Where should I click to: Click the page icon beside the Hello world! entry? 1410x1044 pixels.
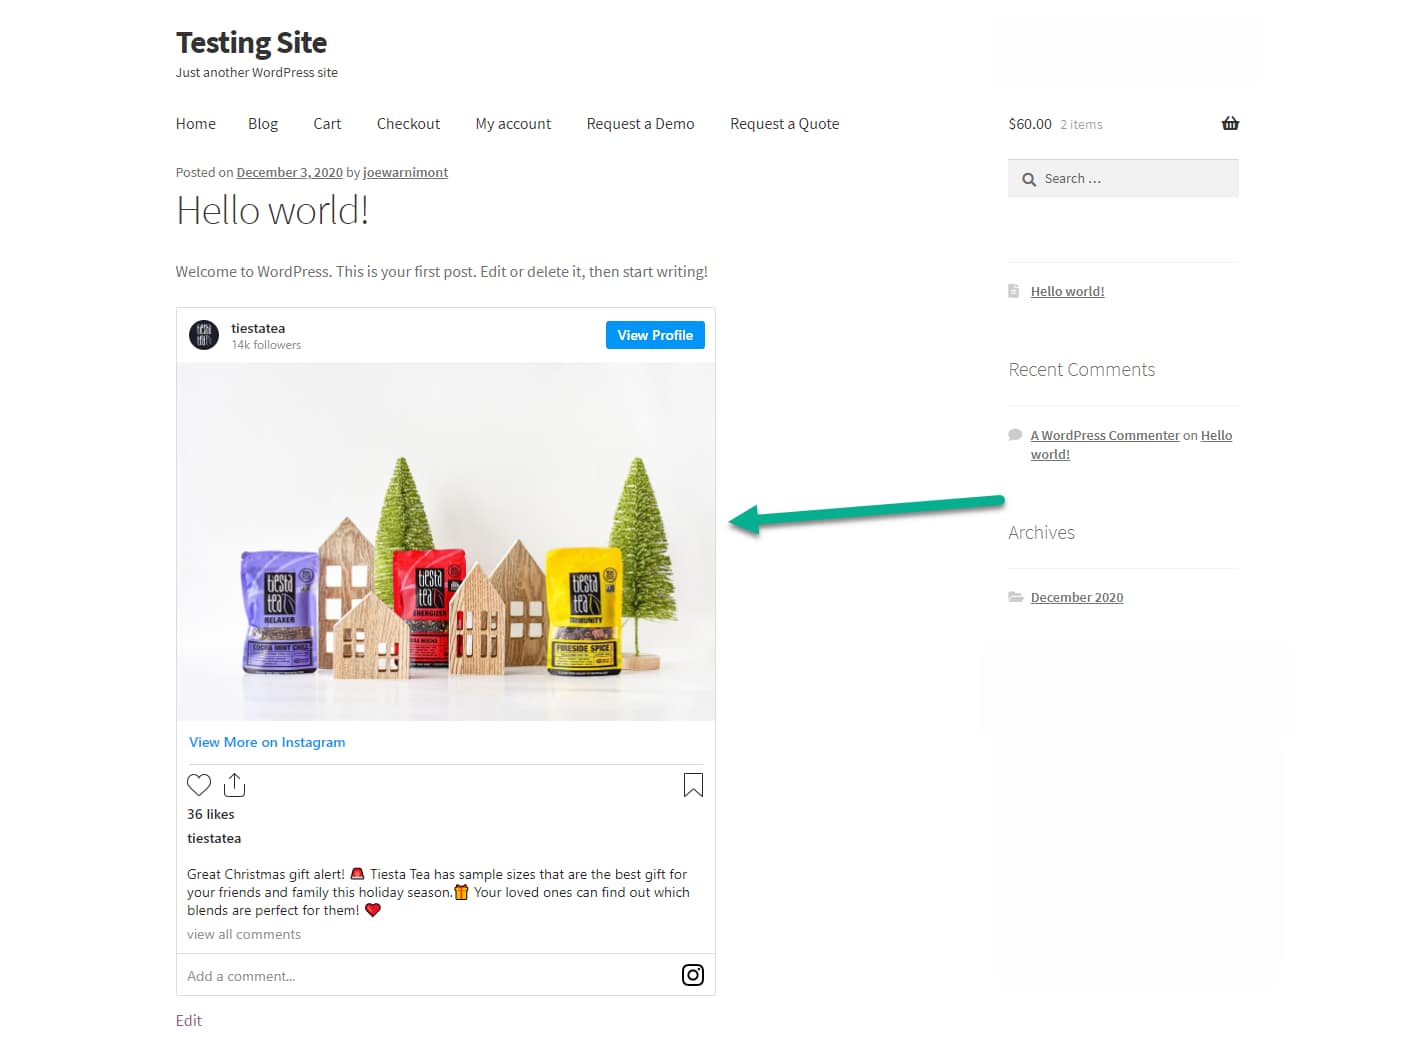[x=1014, y=290]
